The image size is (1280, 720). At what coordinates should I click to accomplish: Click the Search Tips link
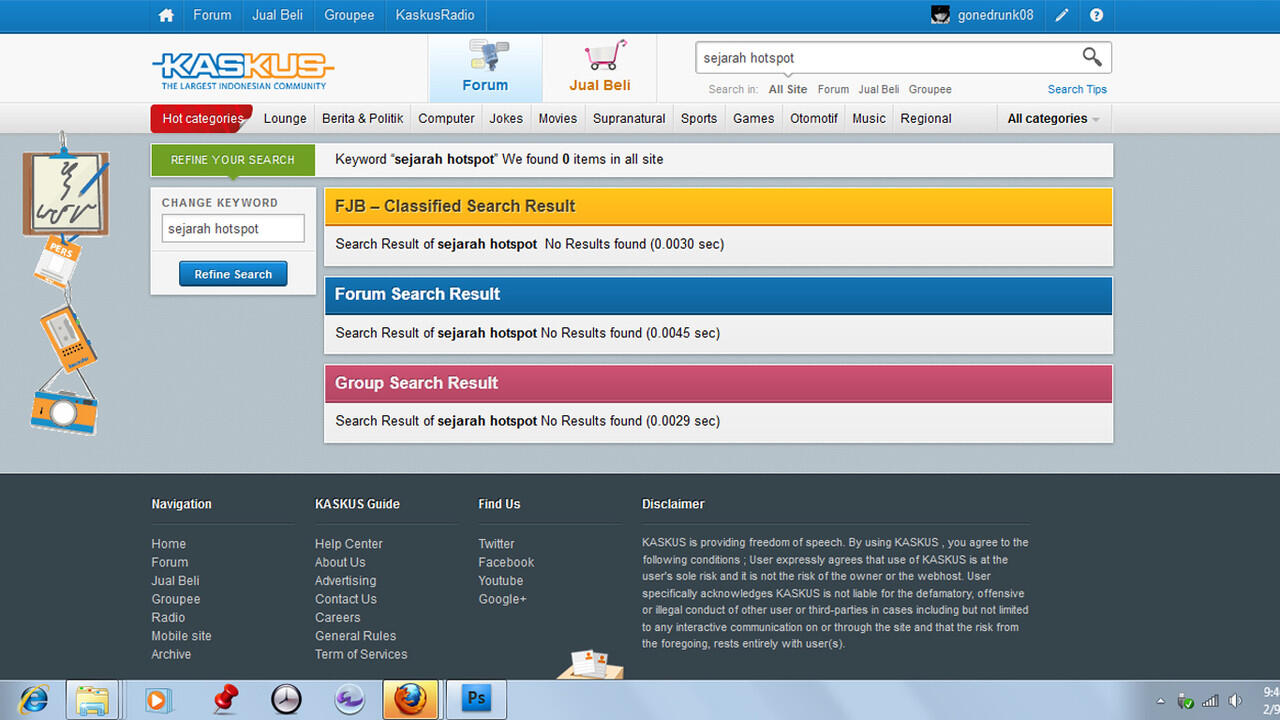coord(1077,89)
